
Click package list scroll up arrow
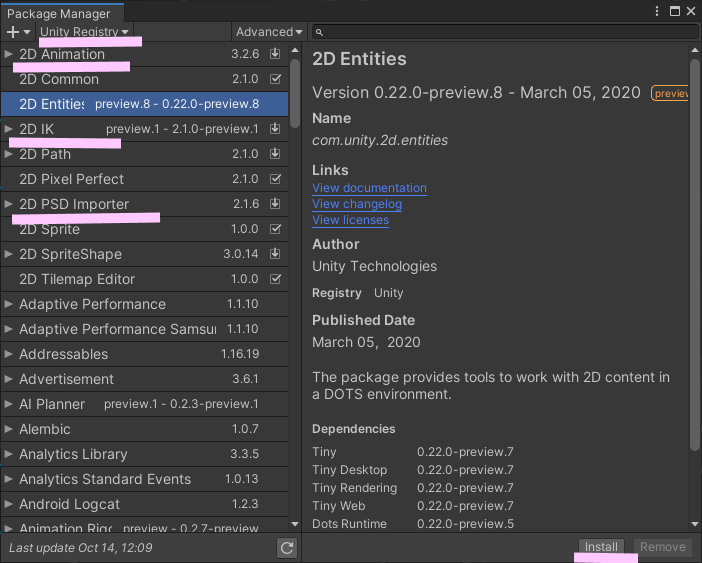[x=295, y=50]
